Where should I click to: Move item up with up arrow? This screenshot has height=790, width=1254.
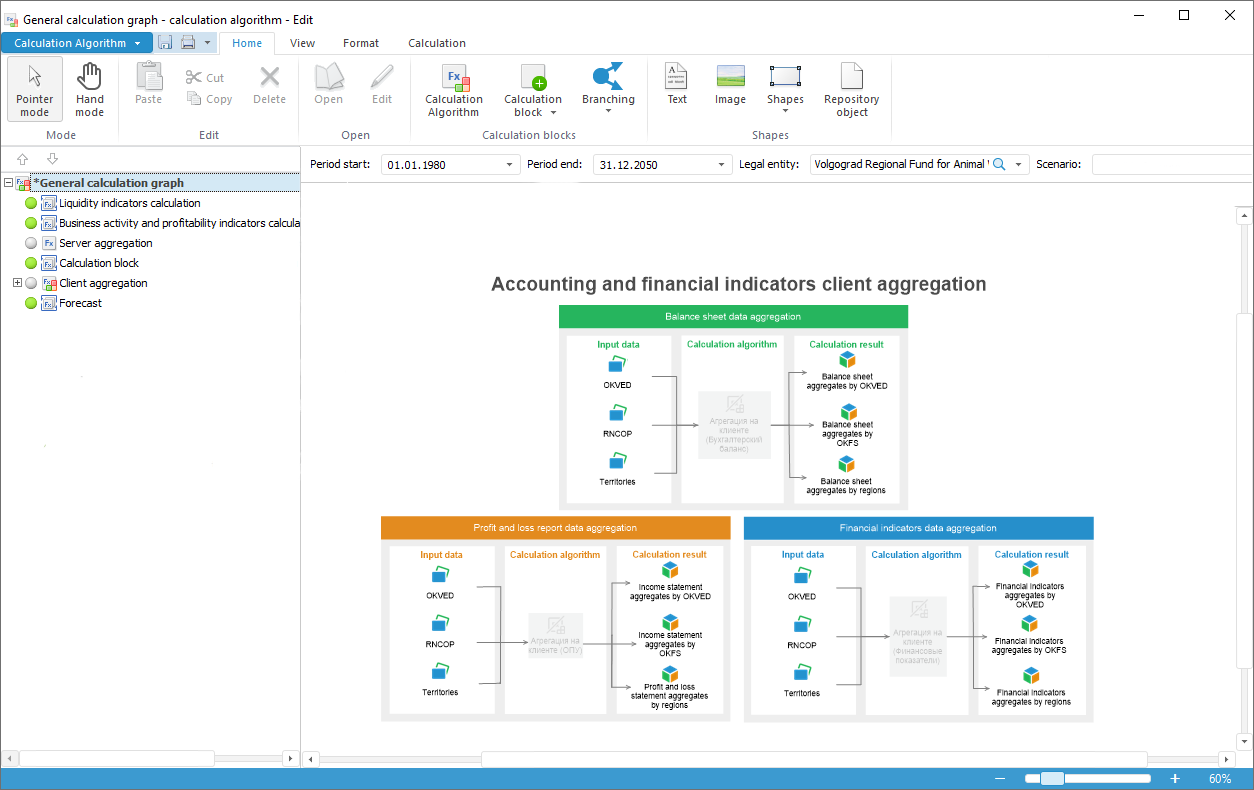pyautogui.click(x=23, y=159)
